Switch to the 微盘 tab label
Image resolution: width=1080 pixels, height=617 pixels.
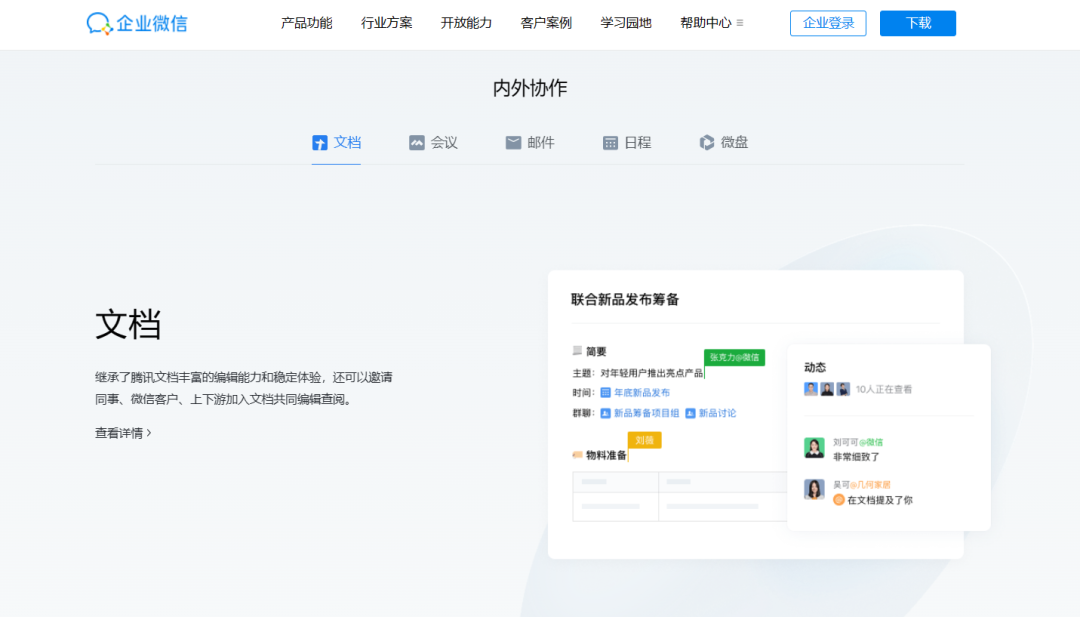pyautogui.click(x=734, y=143)
